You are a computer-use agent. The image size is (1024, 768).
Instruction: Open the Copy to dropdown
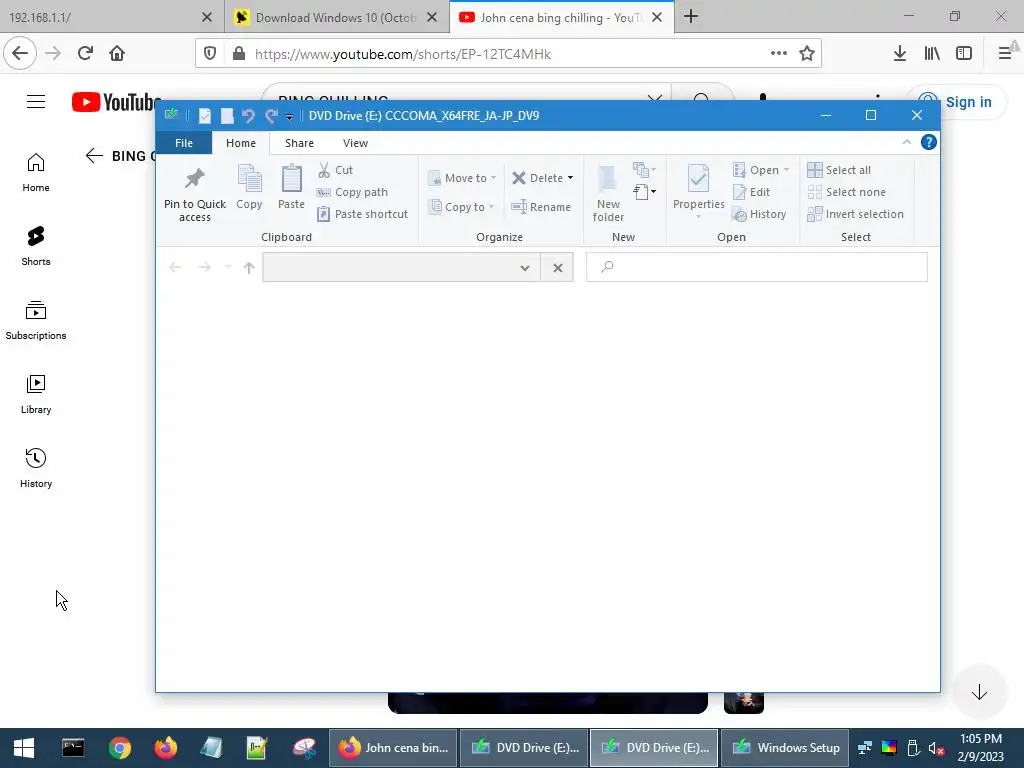point(461,206)
